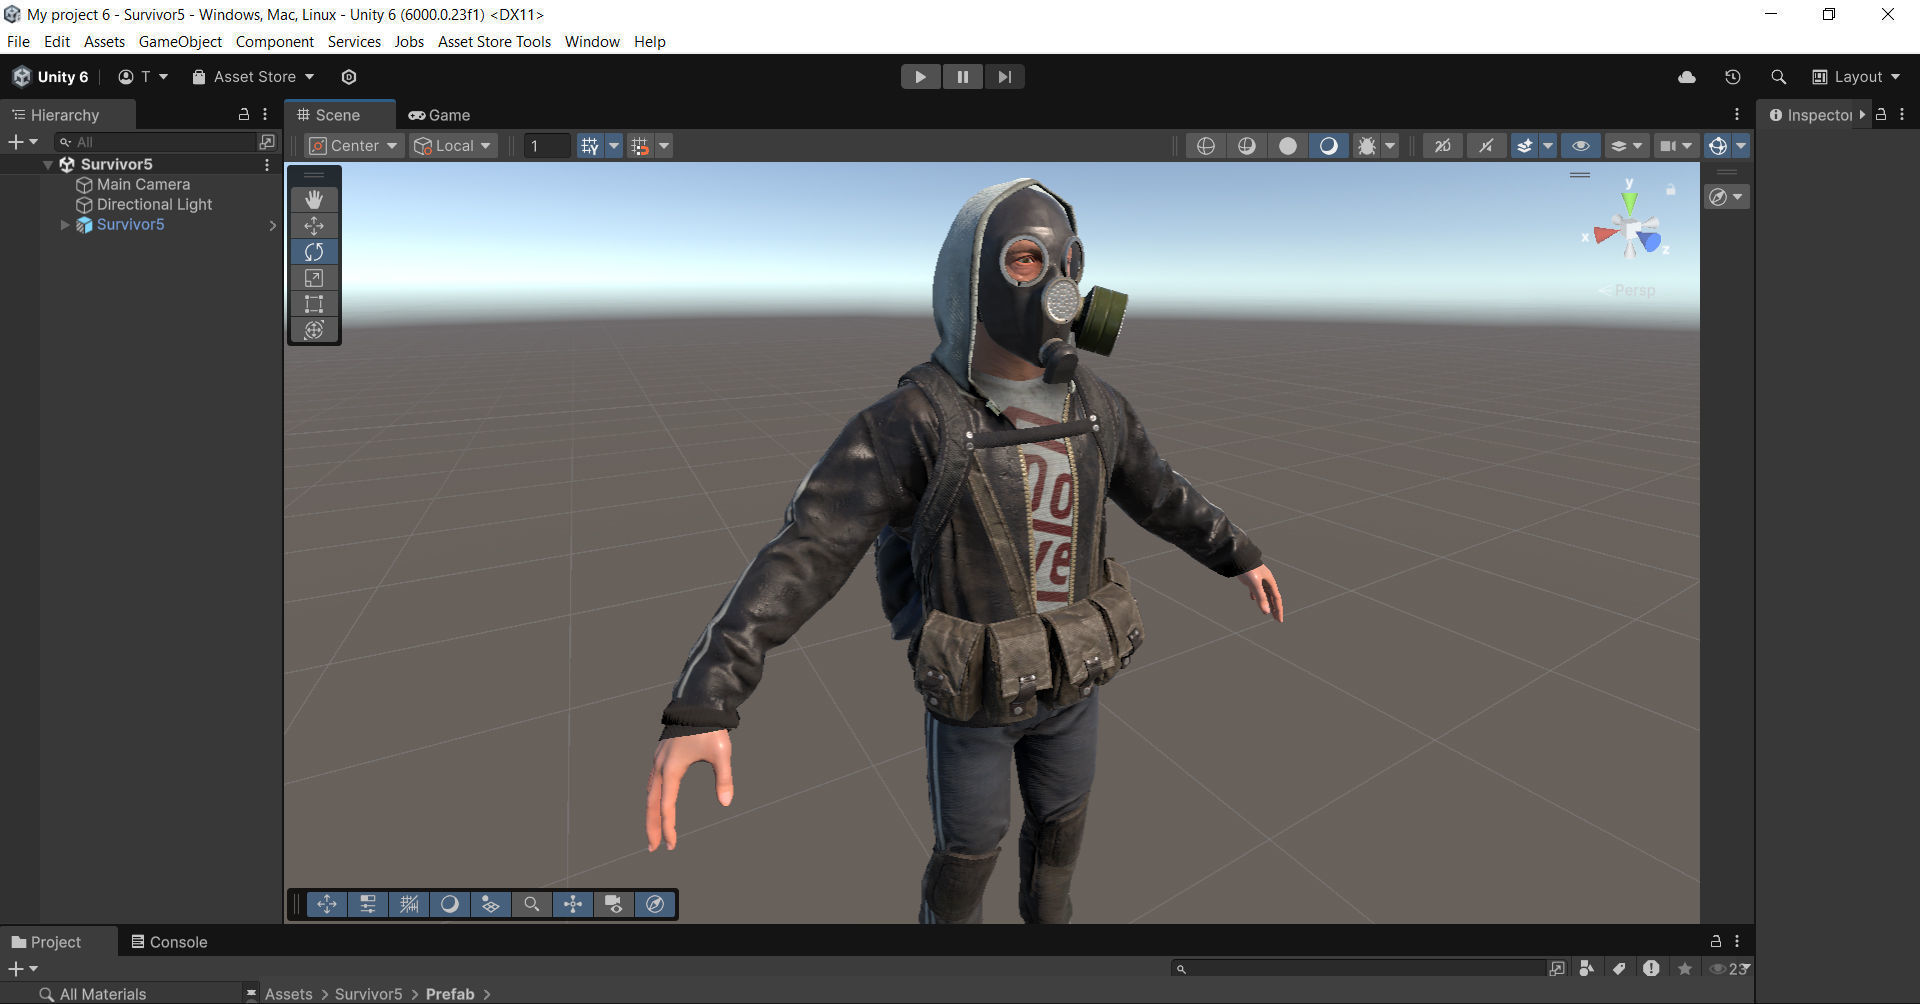Select the Hand (View) tool
The width and height of the screenshot is (1920, 1004).
[x=314, y=199]
